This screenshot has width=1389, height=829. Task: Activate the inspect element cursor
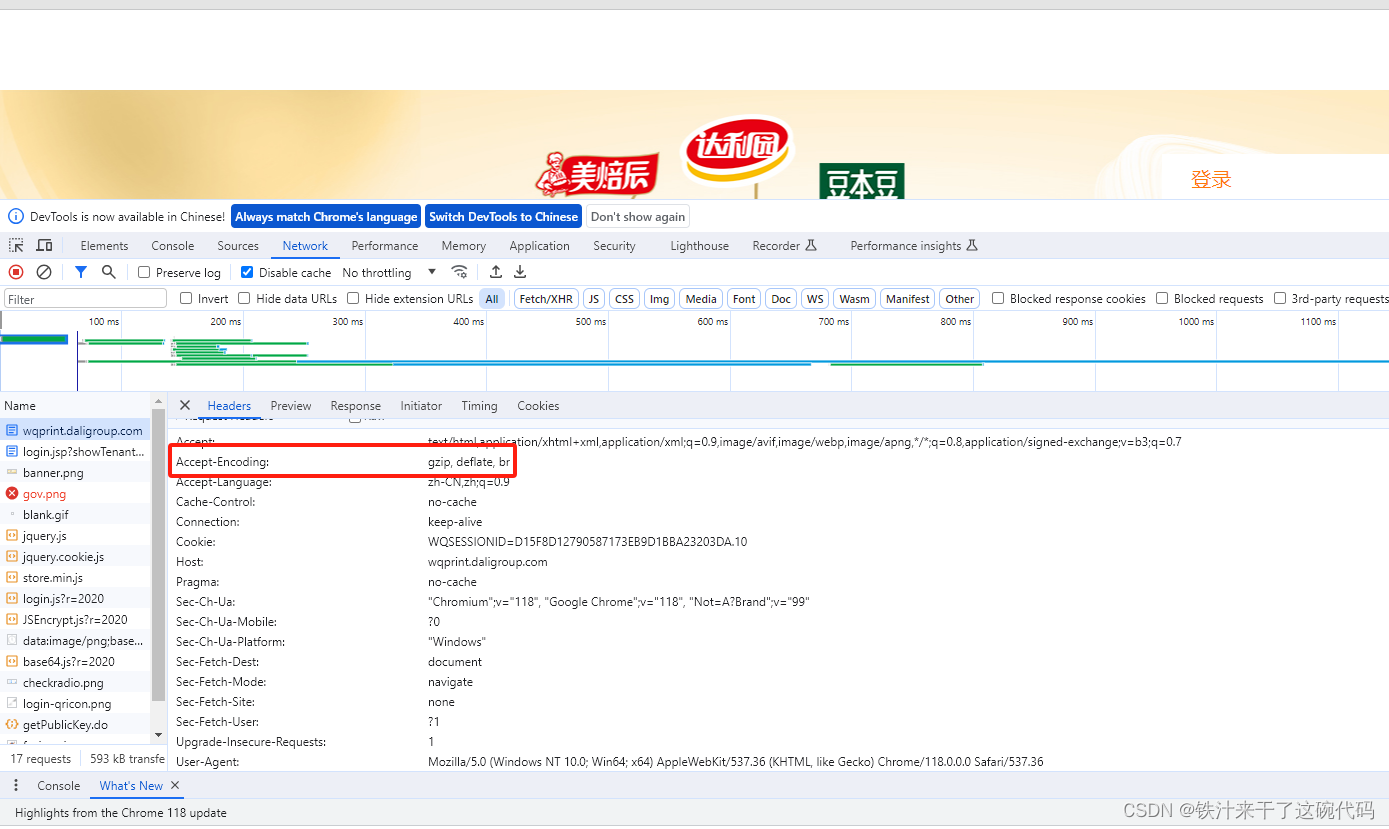click(15, 245)
